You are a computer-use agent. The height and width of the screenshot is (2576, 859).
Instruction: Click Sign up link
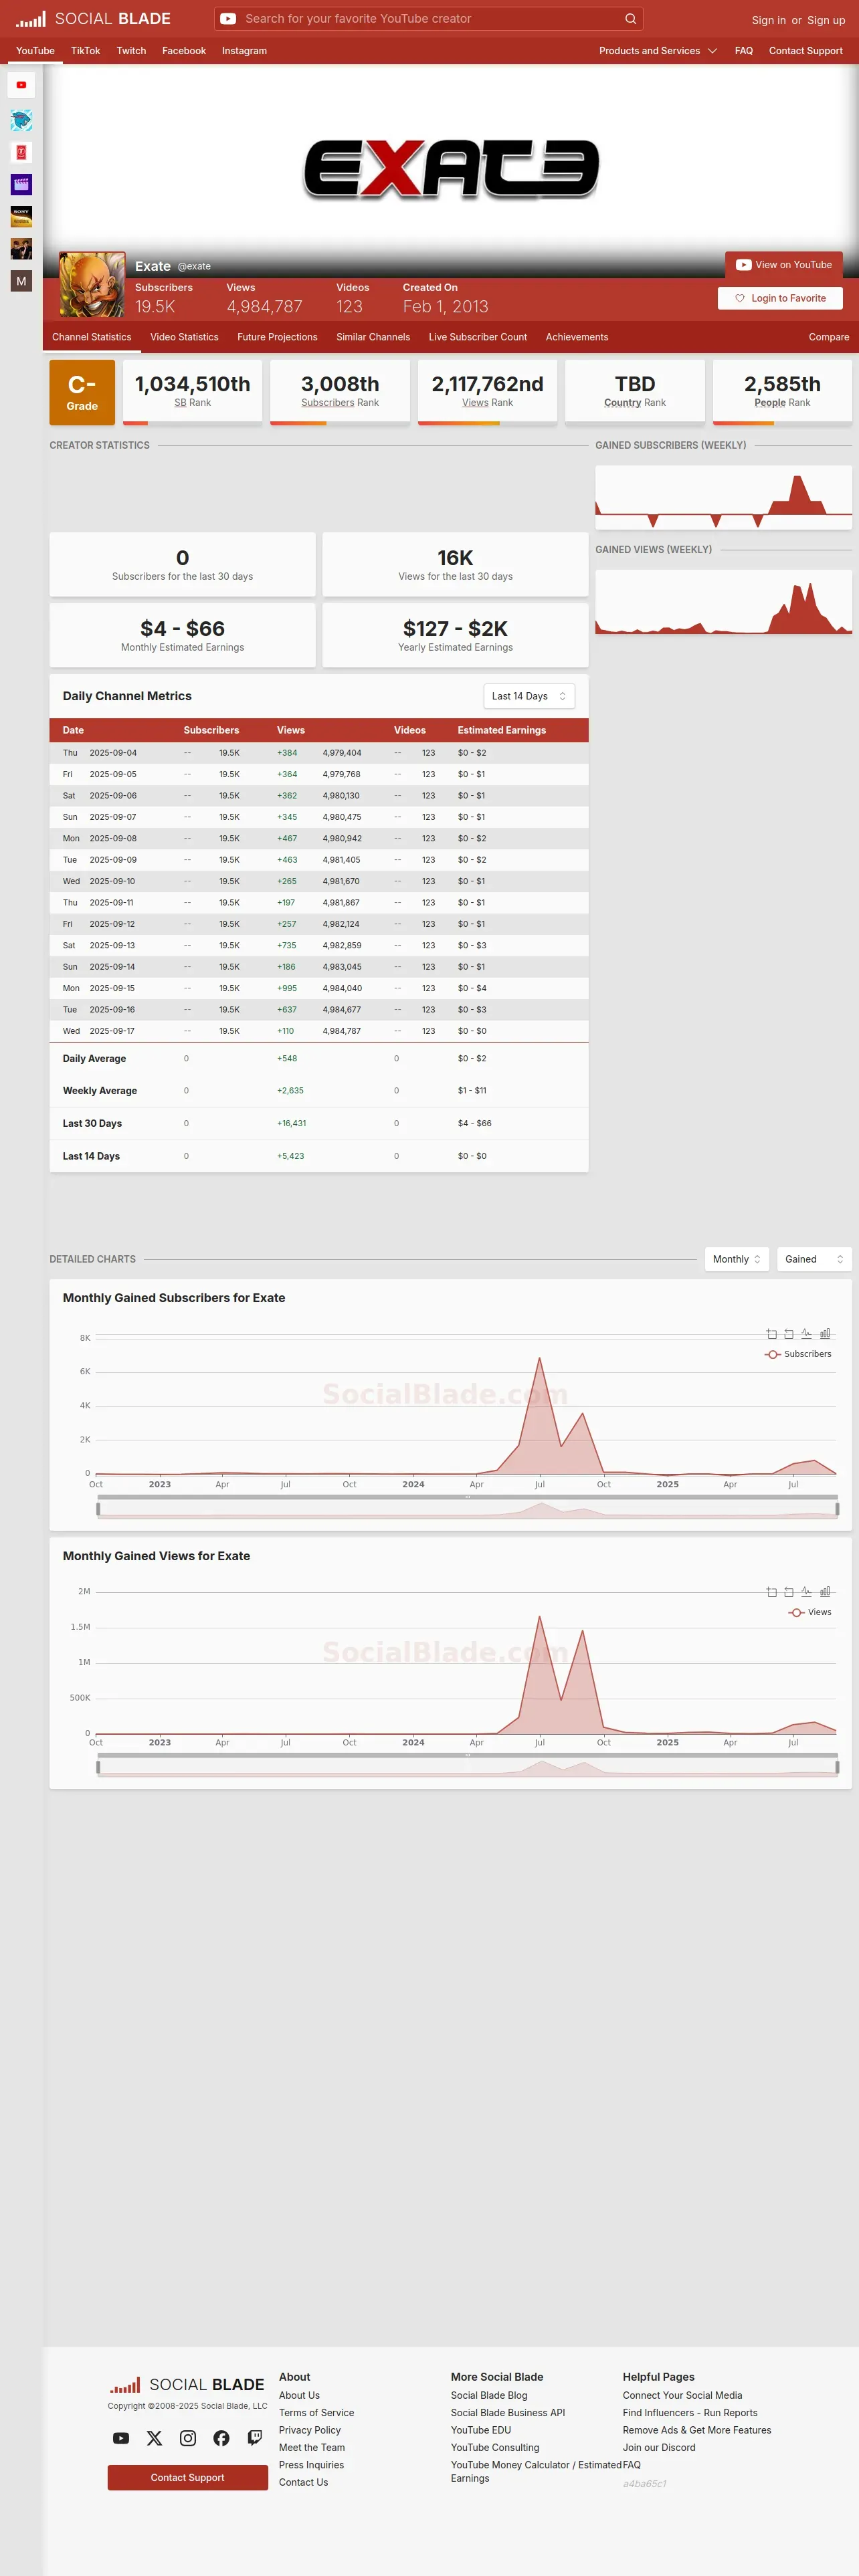click(826, 20)
